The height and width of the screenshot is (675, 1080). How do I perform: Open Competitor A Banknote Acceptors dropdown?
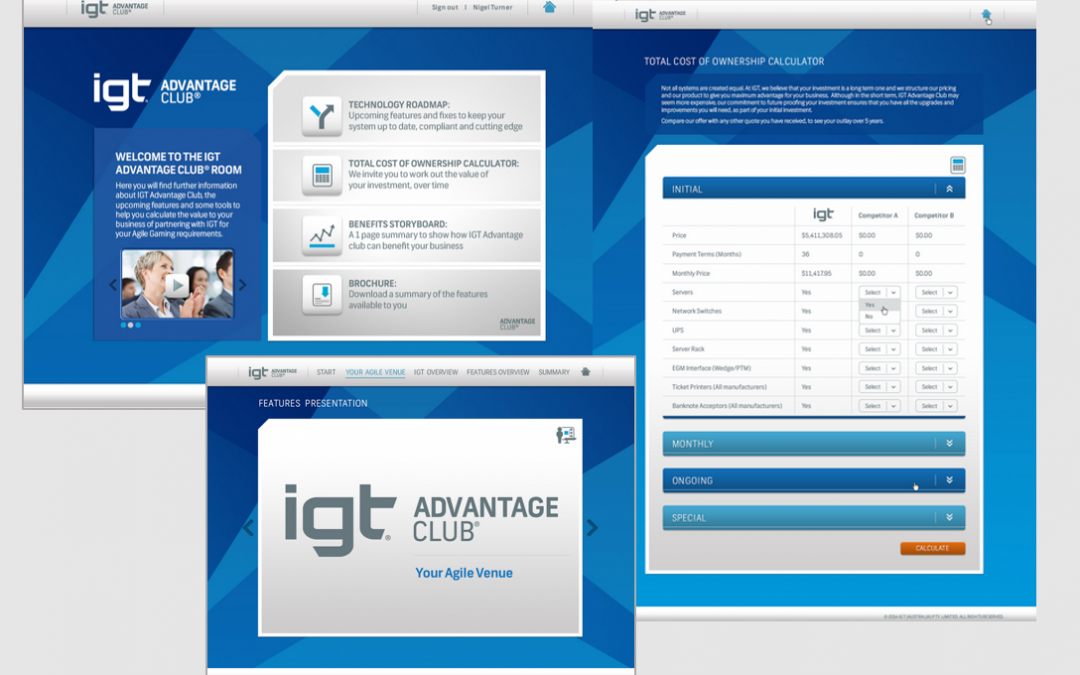880,406
